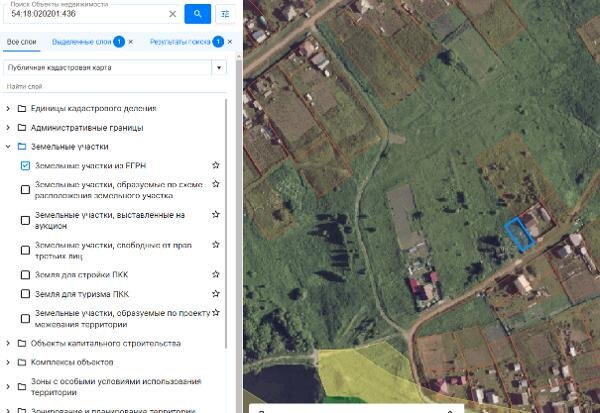Viewport: 600px width, 413px height.
Task: Open the Публичная кадастровая карта dropdown arrow
Action: coord(219,68)
